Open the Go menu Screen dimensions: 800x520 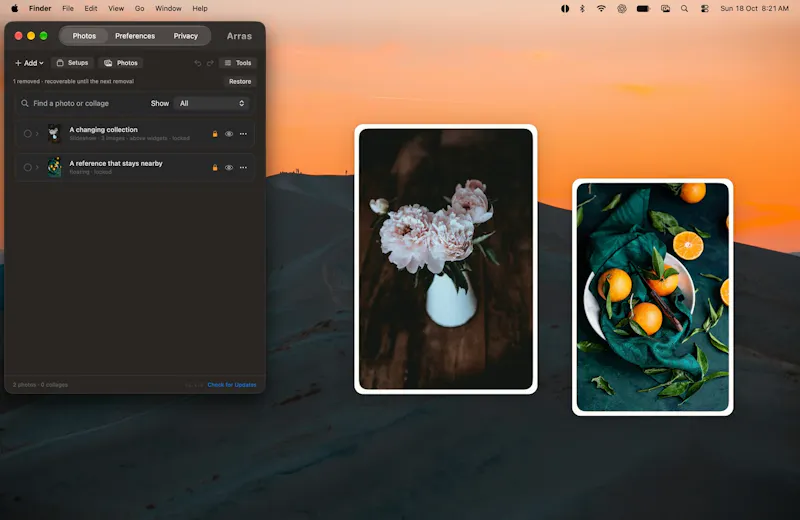[x=139, y=8]
